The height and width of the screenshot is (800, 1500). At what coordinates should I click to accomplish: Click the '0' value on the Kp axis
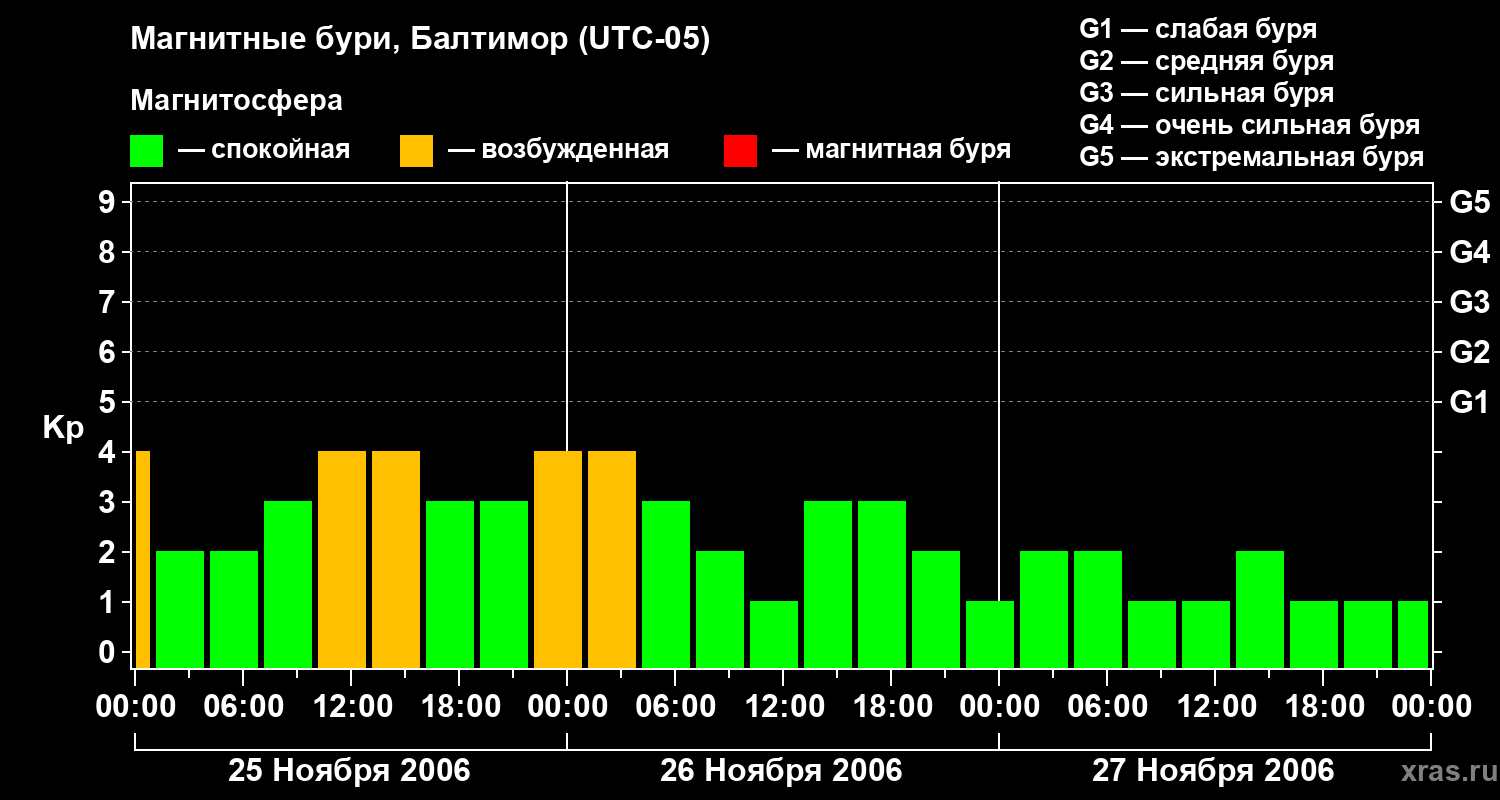(109, 652)
